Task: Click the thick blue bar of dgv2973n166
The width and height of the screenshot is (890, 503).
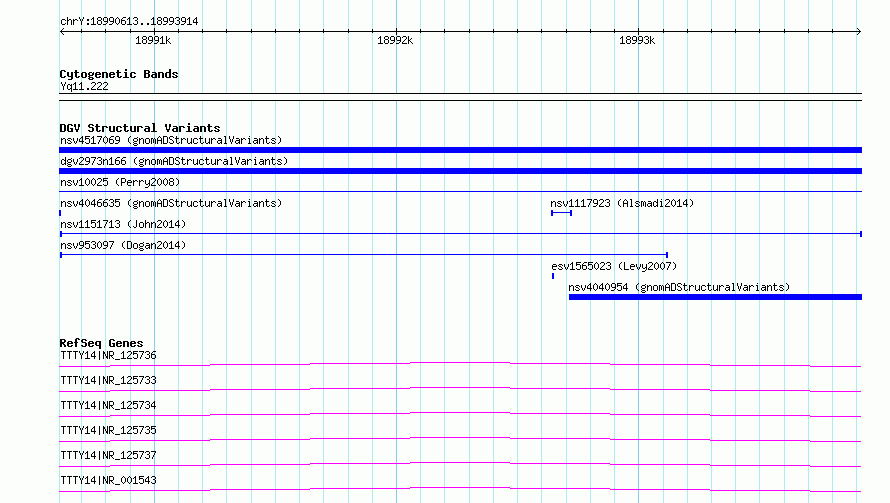Action: tap(460, 171)
